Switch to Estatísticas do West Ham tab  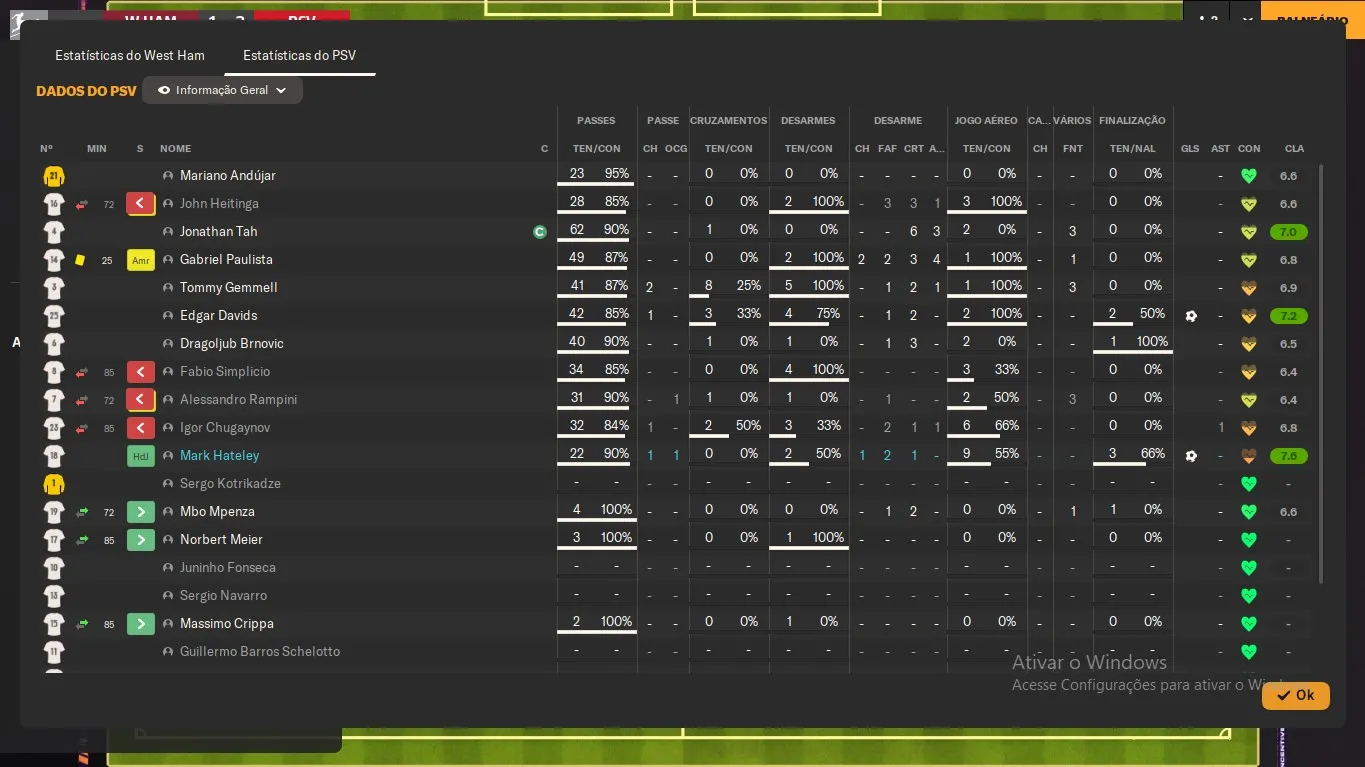pyautogui.click(x=130, y=56)
